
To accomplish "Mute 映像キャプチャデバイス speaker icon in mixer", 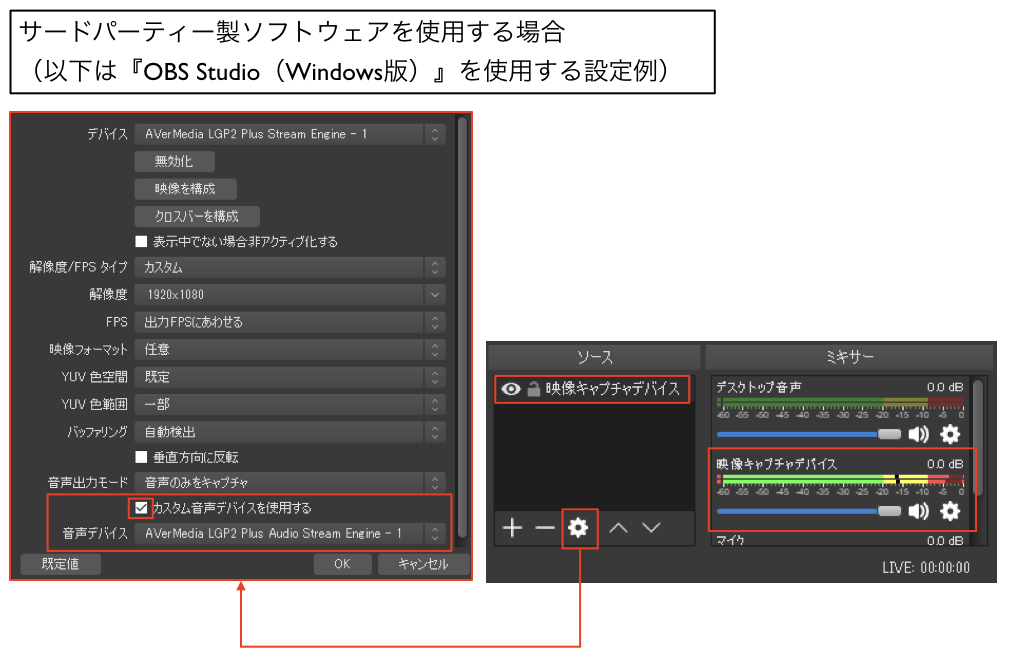I will point(919,511).
